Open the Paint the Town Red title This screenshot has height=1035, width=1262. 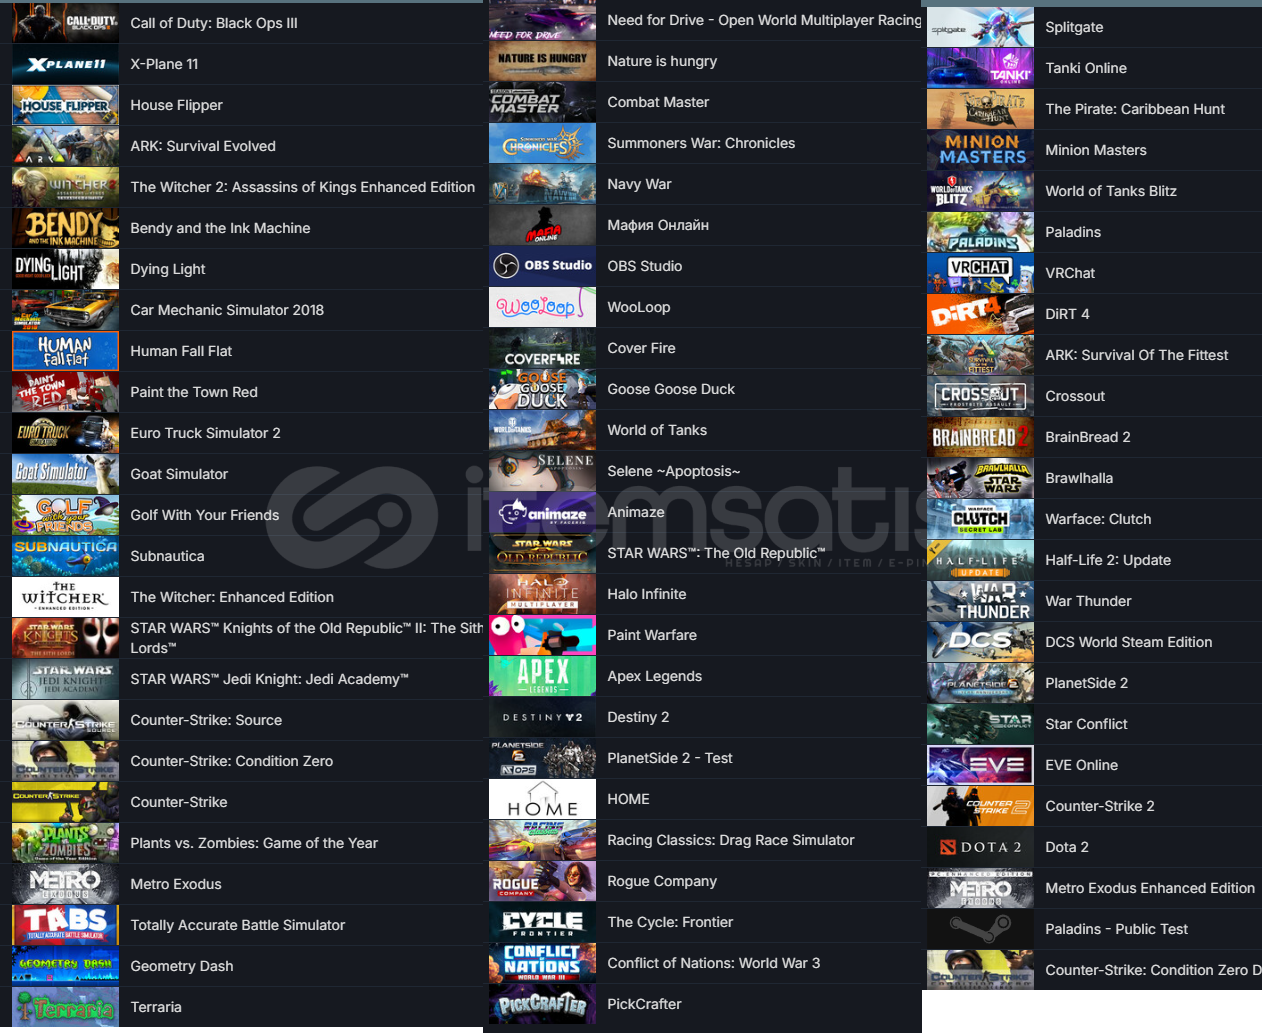[x=194, y=392]
